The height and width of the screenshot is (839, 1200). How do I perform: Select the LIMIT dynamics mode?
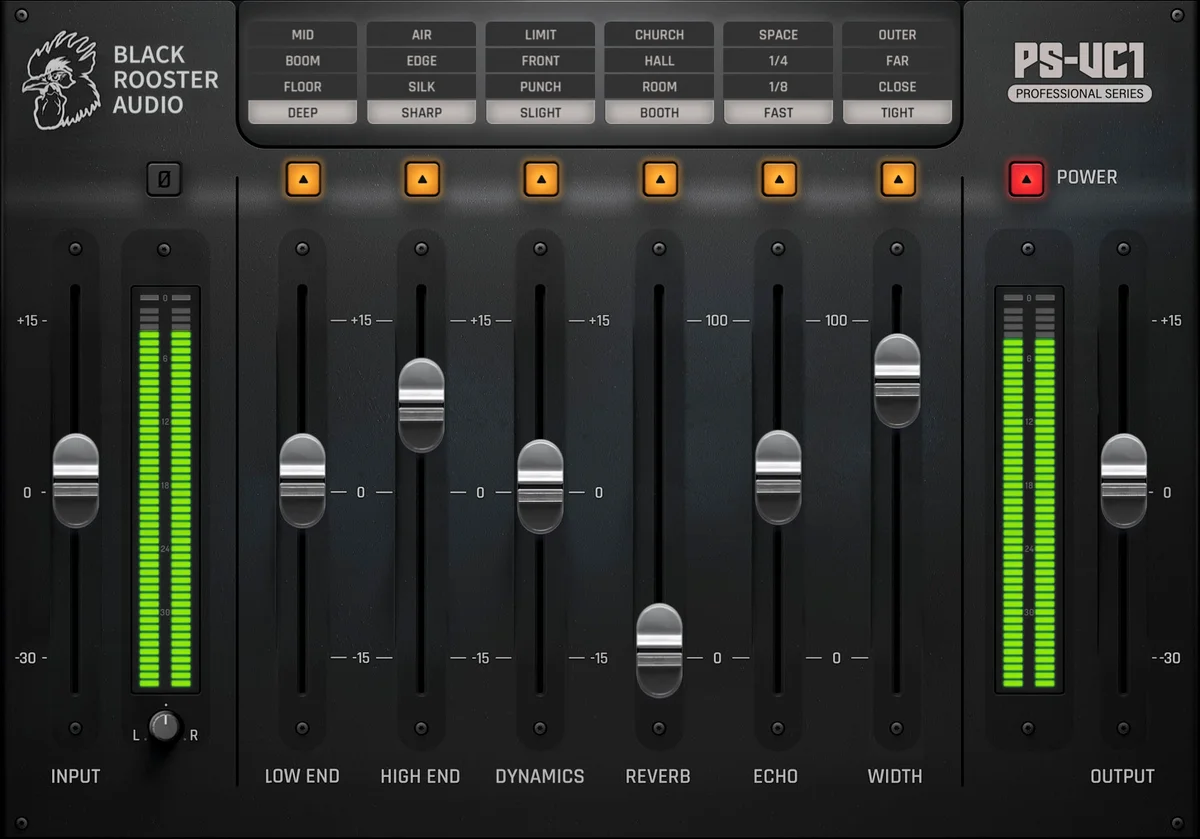tap(540, 34)
